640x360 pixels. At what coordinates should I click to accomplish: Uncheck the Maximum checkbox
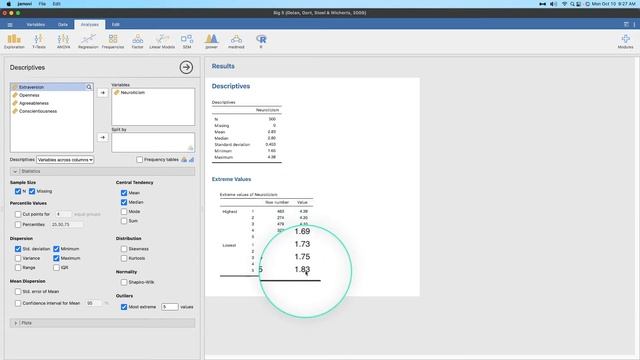tap(56, 258)
